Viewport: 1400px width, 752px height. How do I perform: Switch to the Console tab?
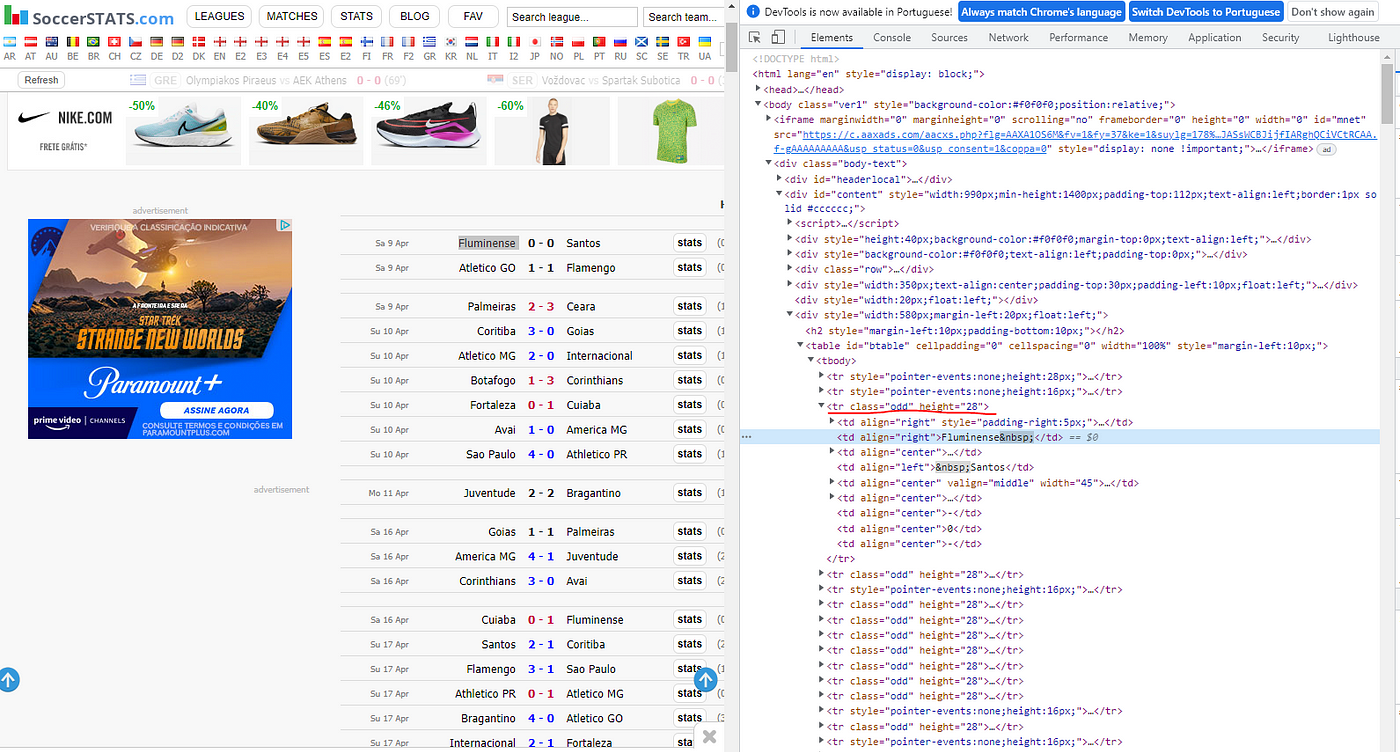(x=891, y=37)
